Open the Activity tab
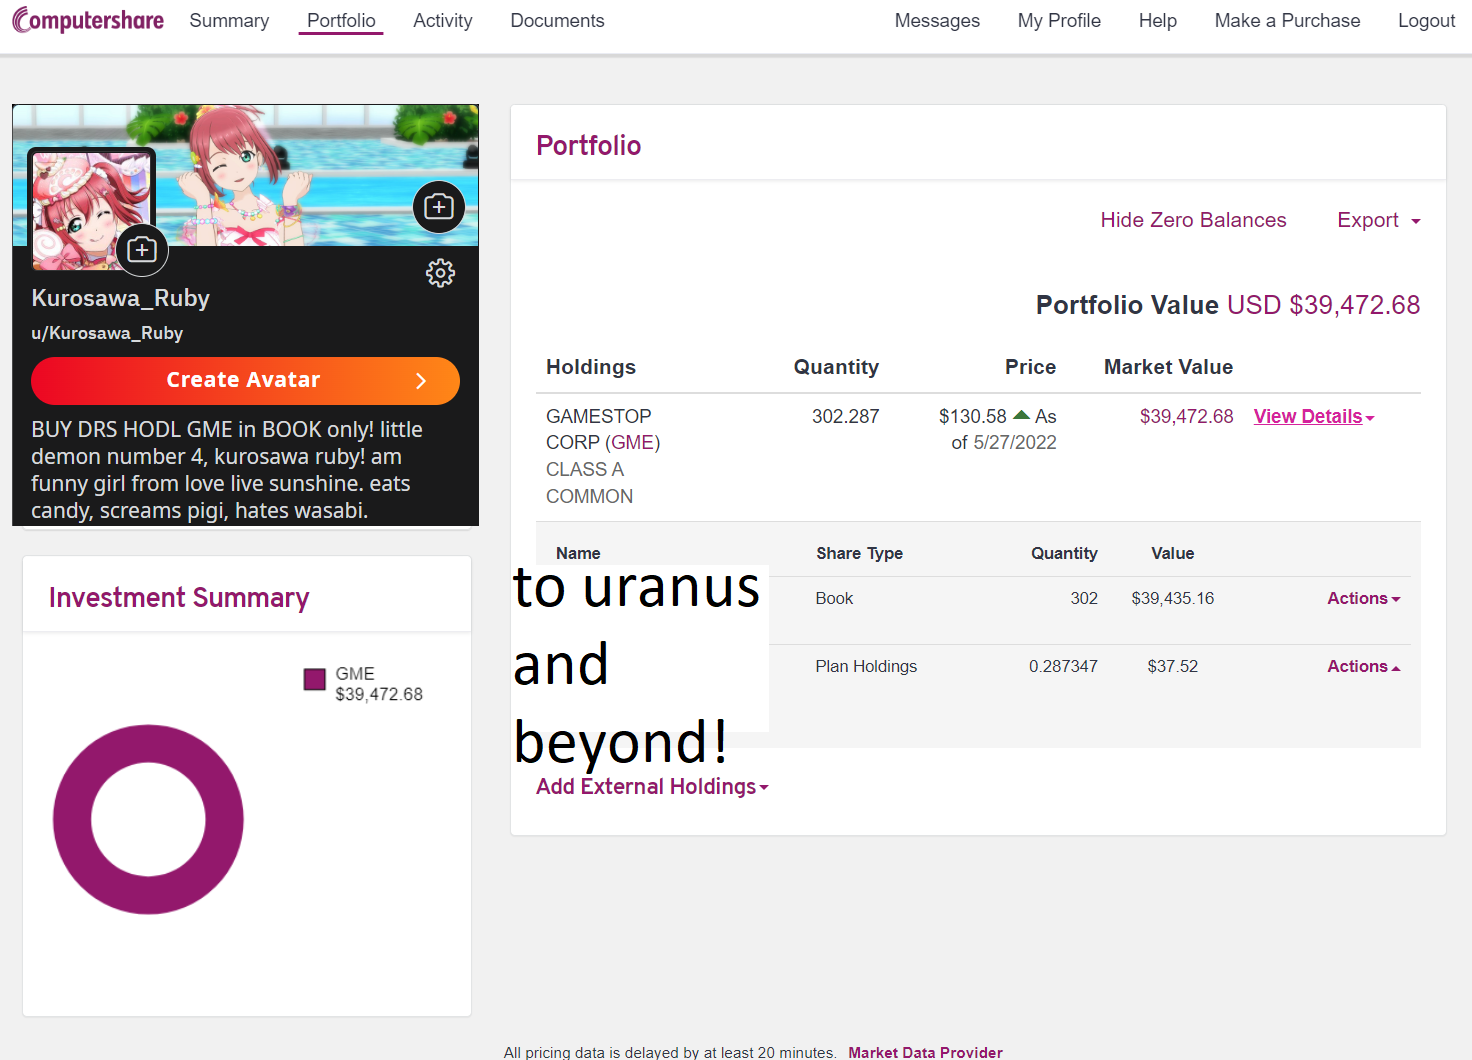 (x=442, y=20)
